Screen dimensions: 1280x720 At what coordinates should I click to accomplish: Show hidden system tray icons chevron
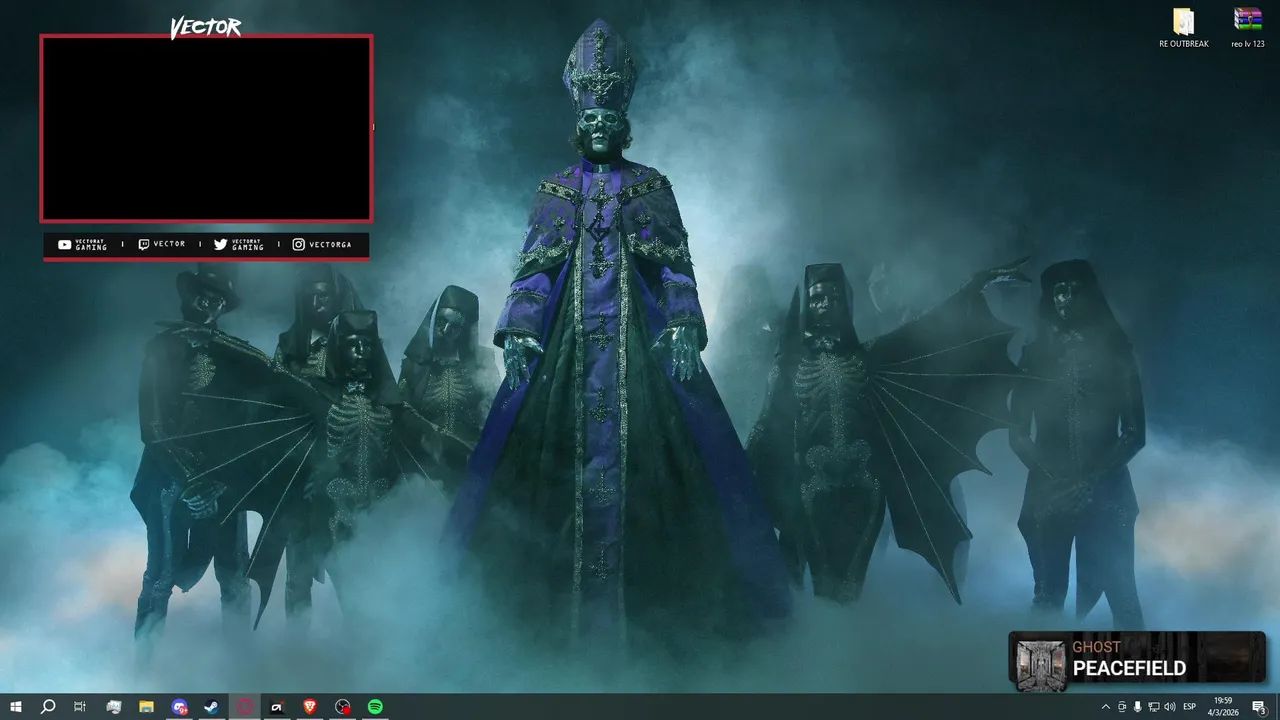[1105, 707]
